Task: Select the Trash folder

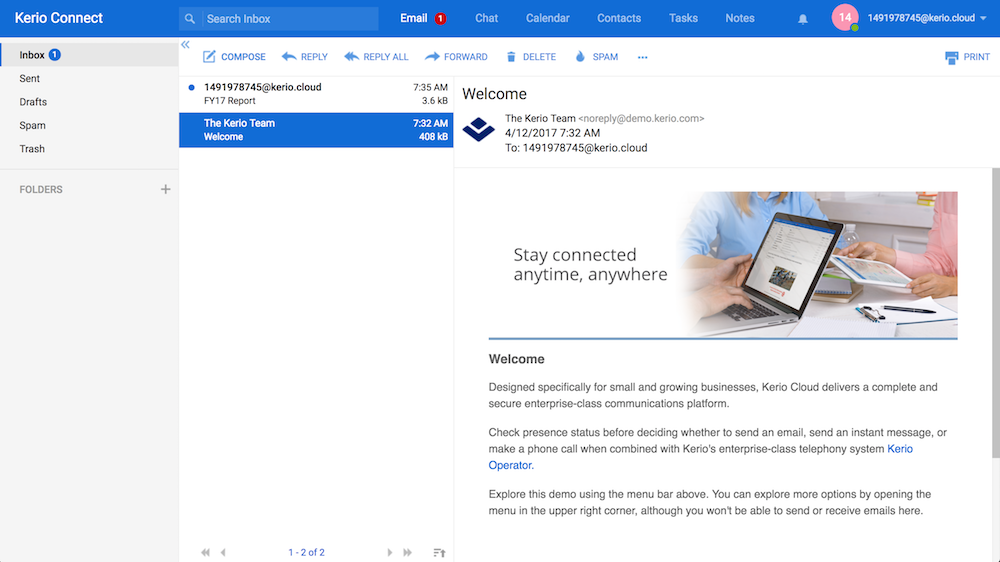Action: pos(89,149)
